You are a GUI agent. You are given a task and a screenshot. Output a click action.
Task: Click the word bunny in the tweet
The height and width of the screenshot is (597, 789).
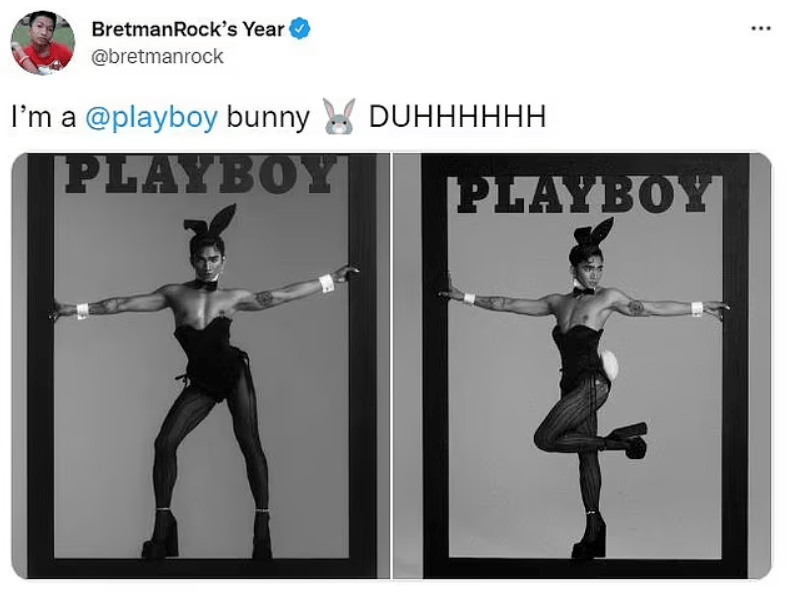coord(268,118)
